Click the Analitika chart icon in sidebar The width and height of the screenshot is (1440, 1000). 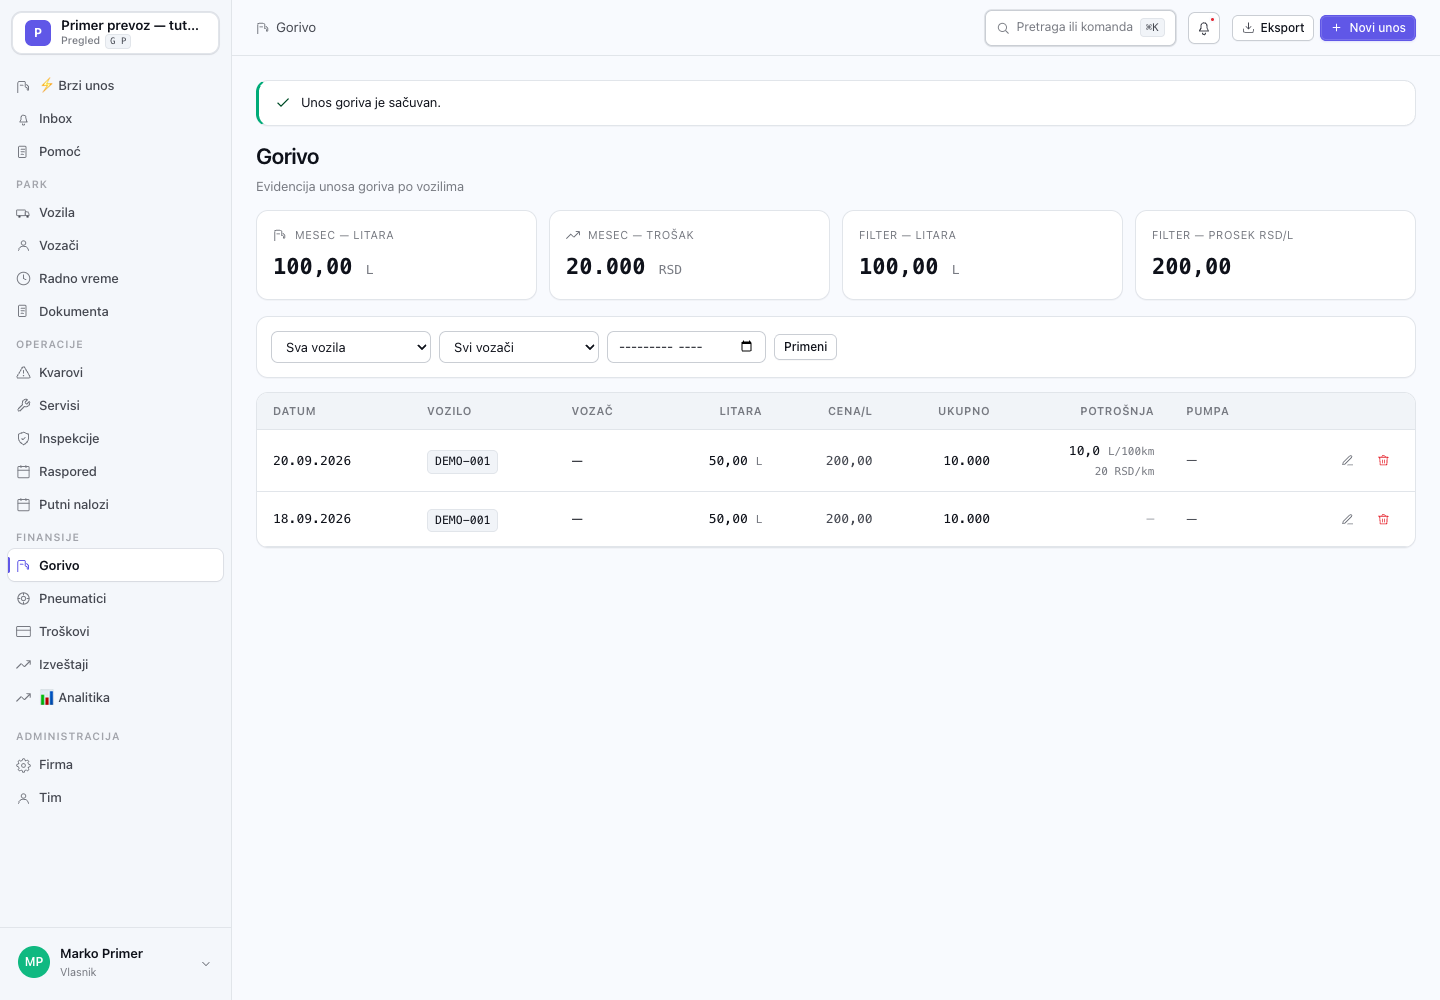47,698
